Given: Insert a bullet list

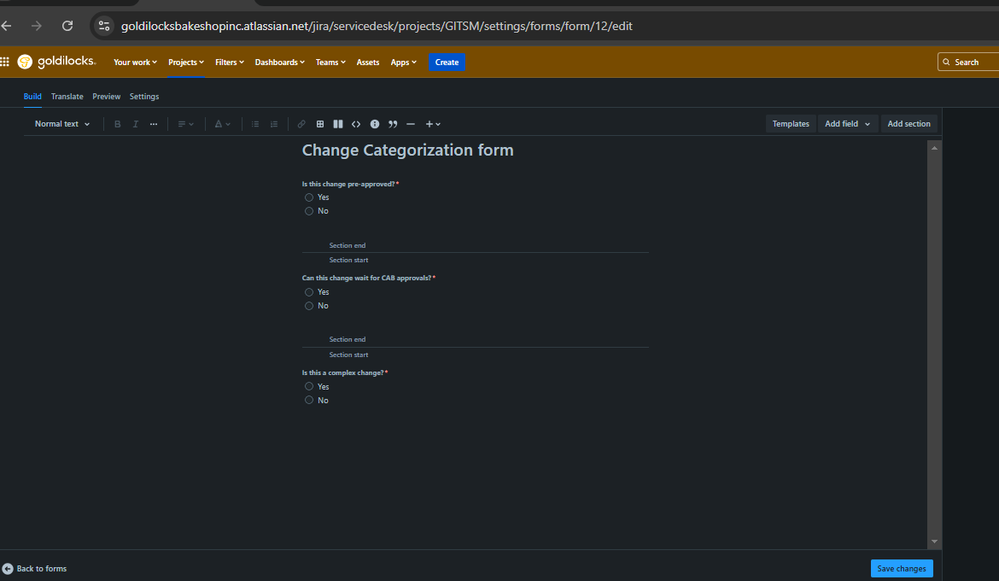Looking at the screenshot, I should coord(255,124).
